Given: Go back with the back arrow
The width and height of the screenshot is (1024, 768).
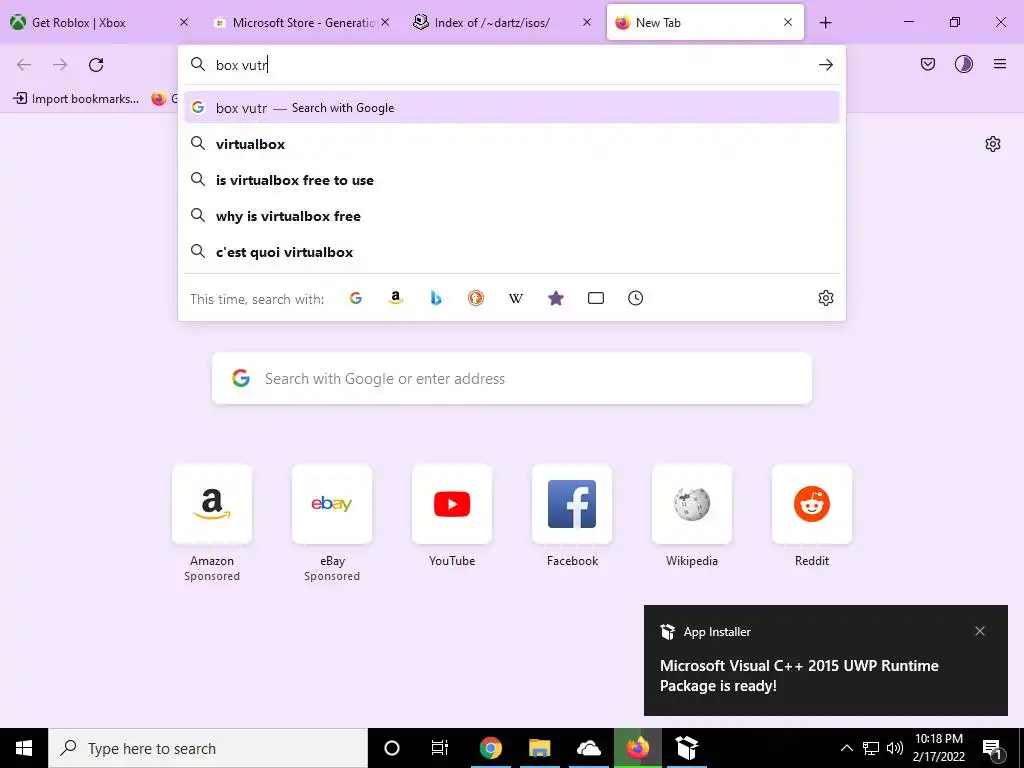Looking at the screenshot, I should [x=24, y=64].
